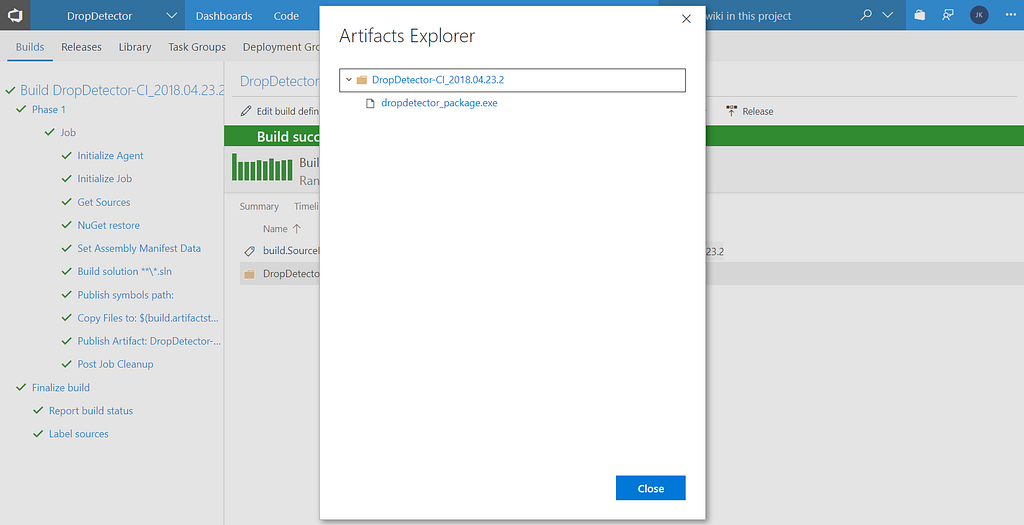Click the pencil Edit build definition icon

[x=246, y=111]
